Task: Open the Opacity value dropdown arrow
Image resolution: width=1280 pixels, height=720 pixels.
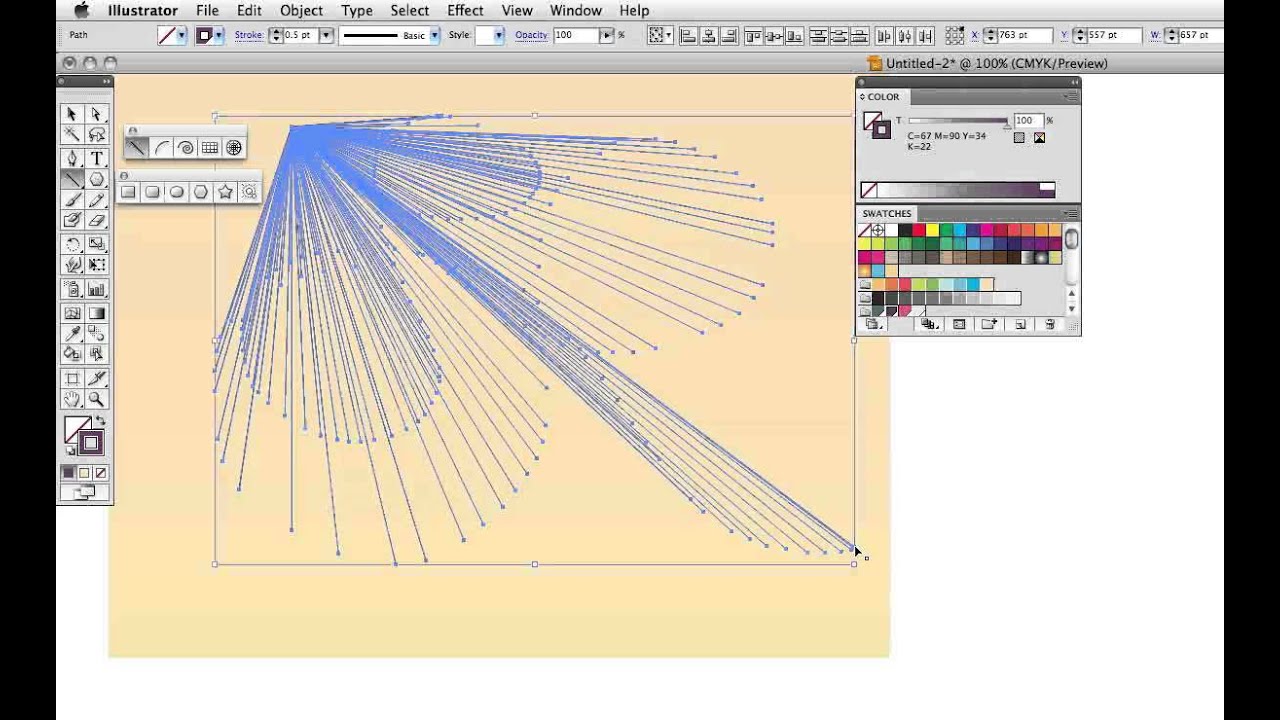Action: tap(606, 35)
